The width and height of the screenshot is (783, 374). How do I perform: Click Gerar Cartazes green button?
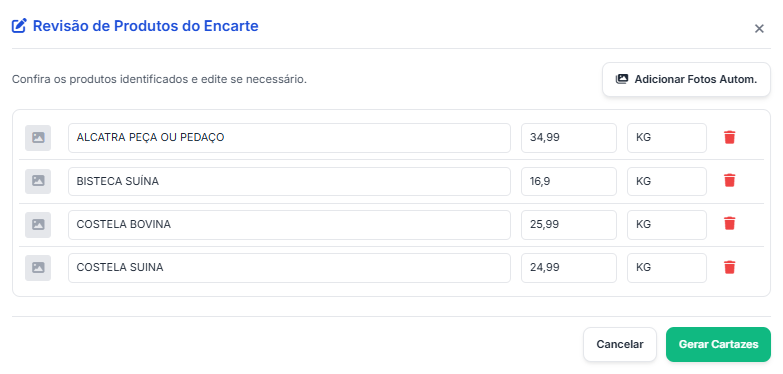pos(718,344)
